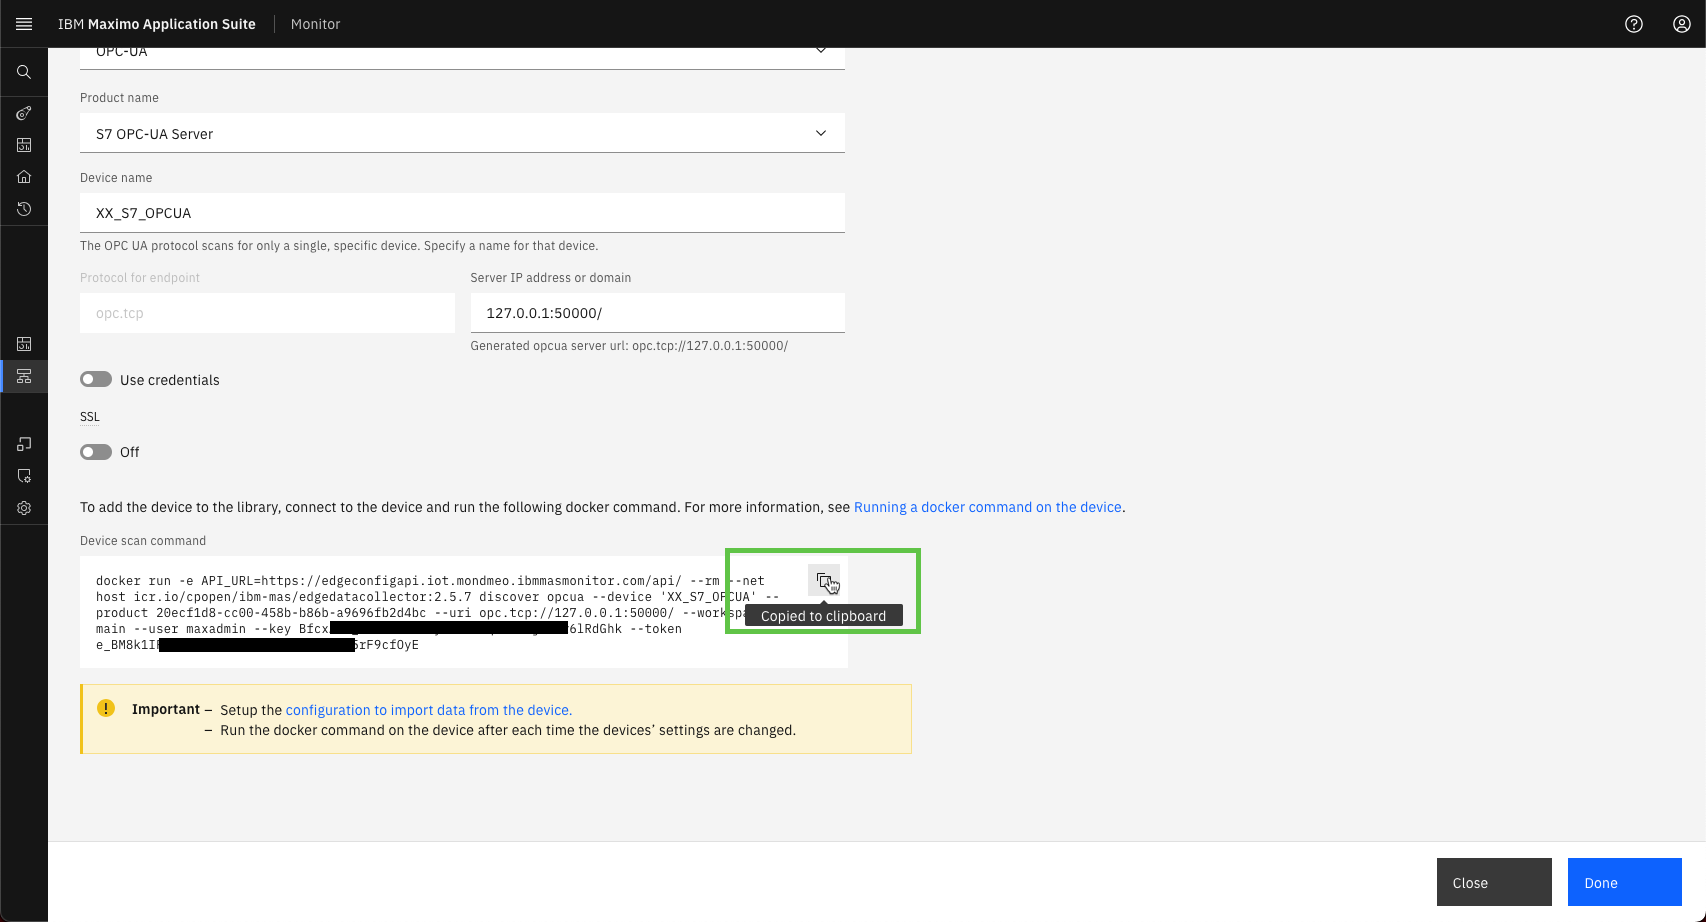Click the Device name input field
The height and width of the screenshot is (922, 1706).
tap(462, 213)
